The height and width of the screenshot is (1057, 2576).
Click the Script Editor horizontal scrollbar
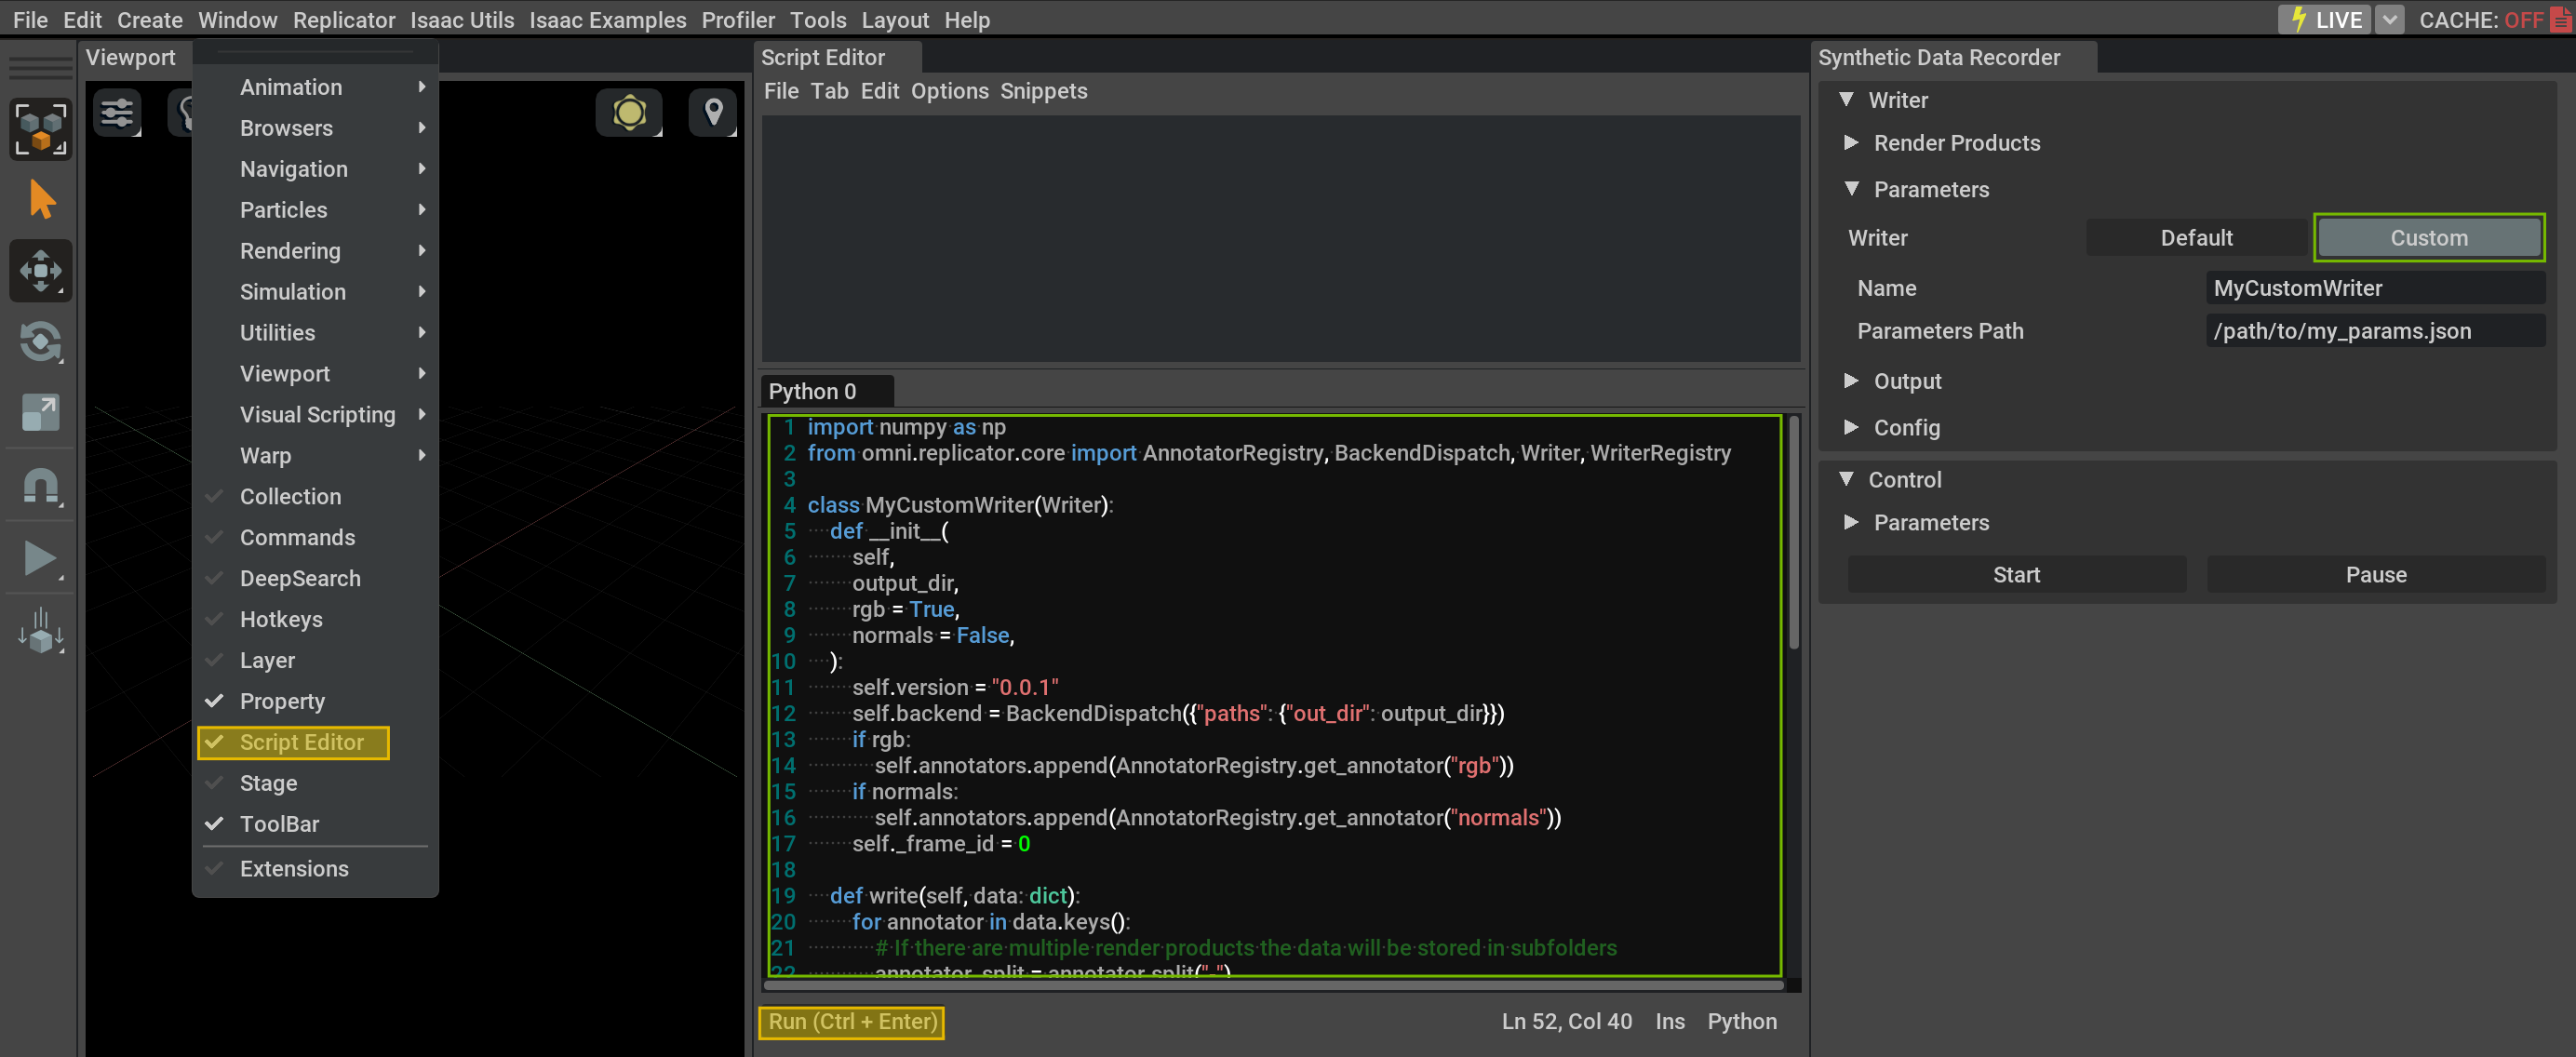1273,985
